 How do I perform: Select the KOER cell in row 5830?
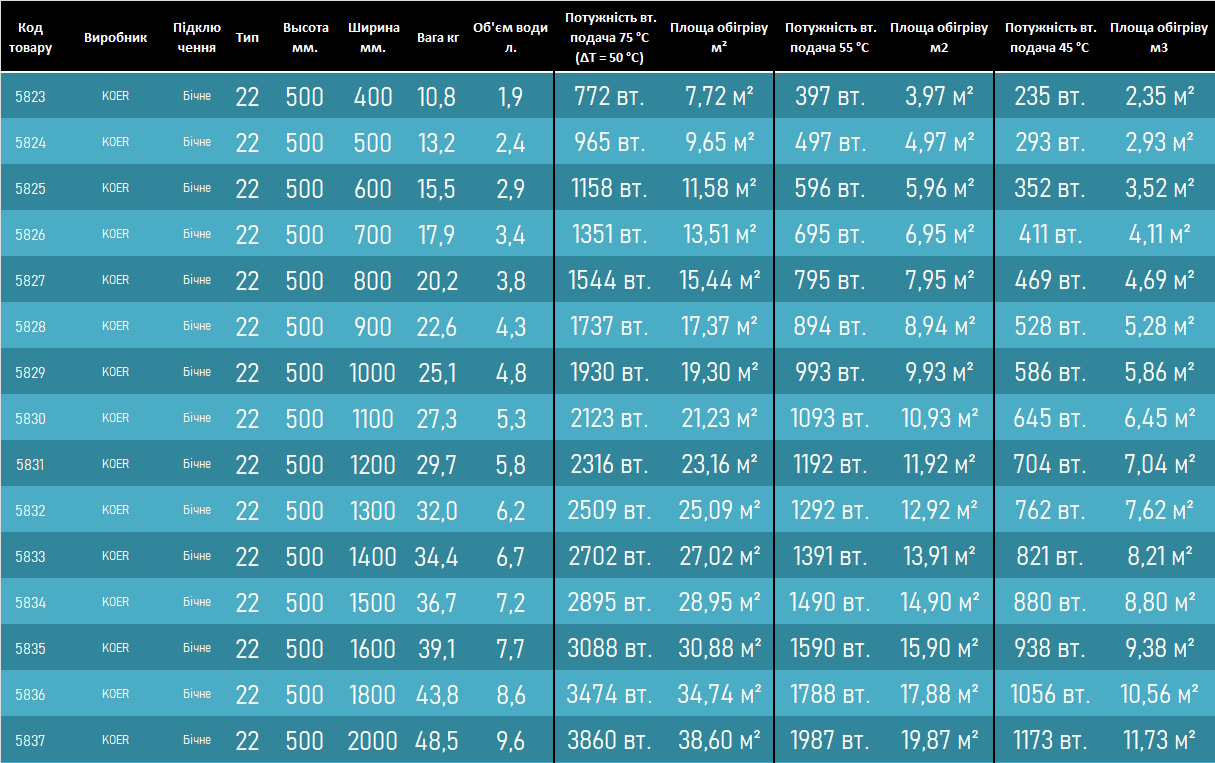tap(116, 418)
